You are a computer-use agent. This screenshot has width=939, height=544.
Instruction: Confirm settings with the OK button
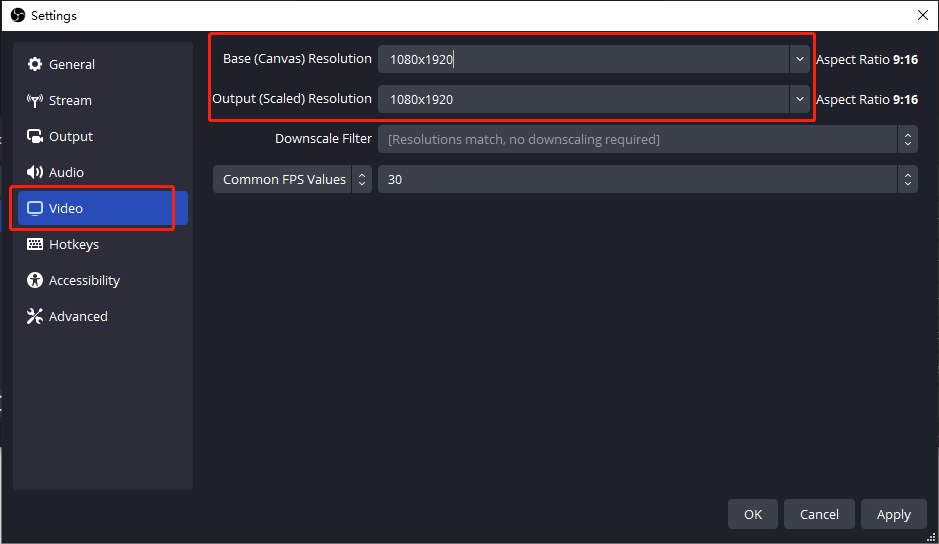coord(753,514)
